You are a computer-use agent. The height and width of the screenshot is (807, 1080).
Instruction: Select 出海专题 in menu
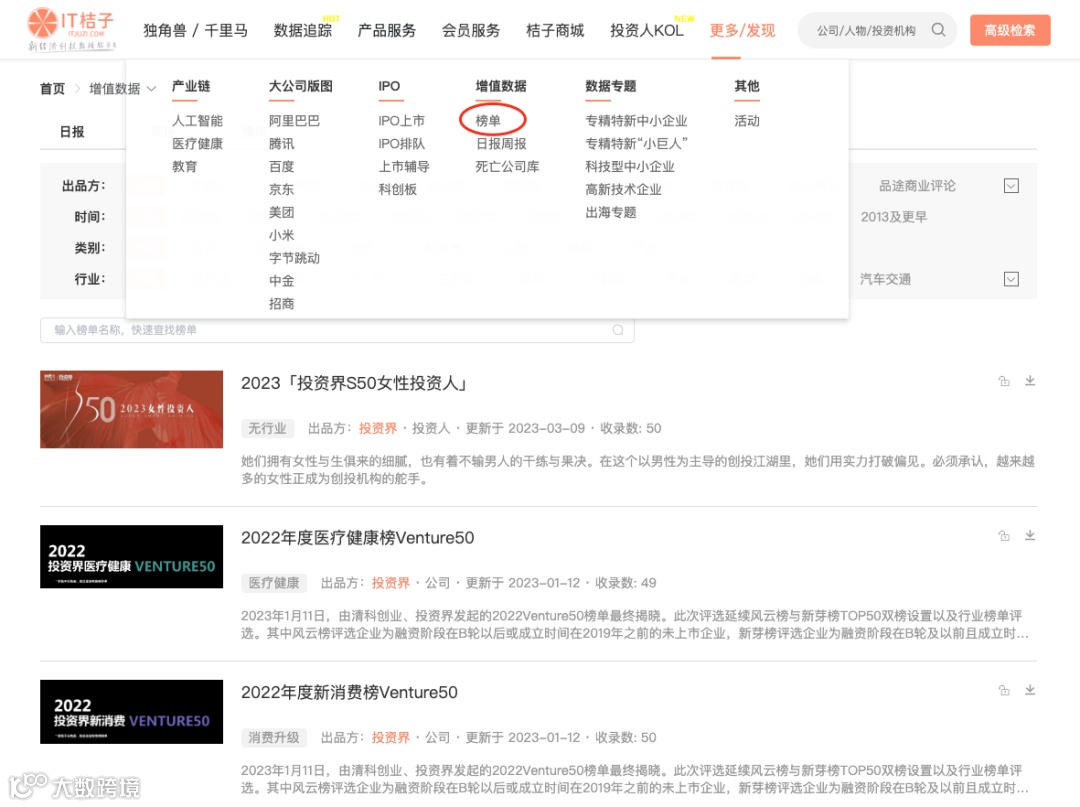click(x=611, y=212)
